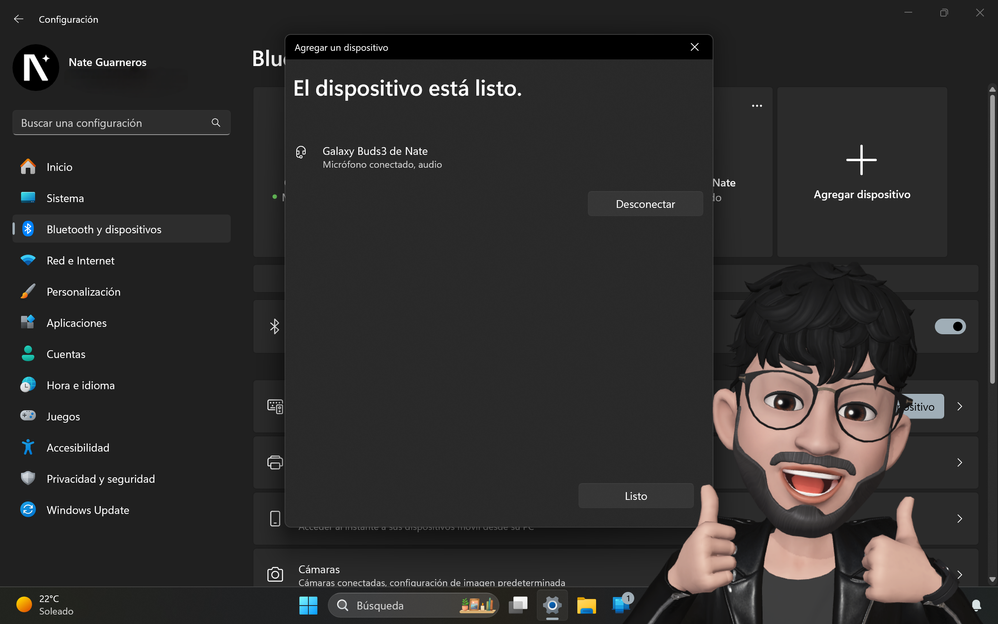Click the headset icon next to Galaxy Buds3
The image size is (998, 624).
(x=301, y=152)
